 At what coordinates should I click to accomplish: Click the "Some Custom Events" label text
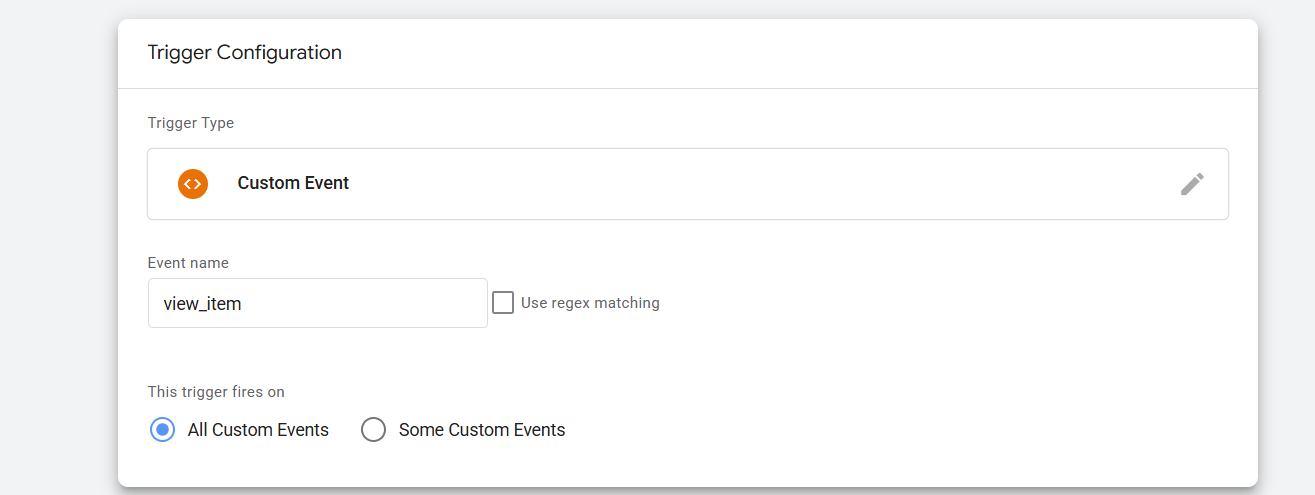coord(482,430)
